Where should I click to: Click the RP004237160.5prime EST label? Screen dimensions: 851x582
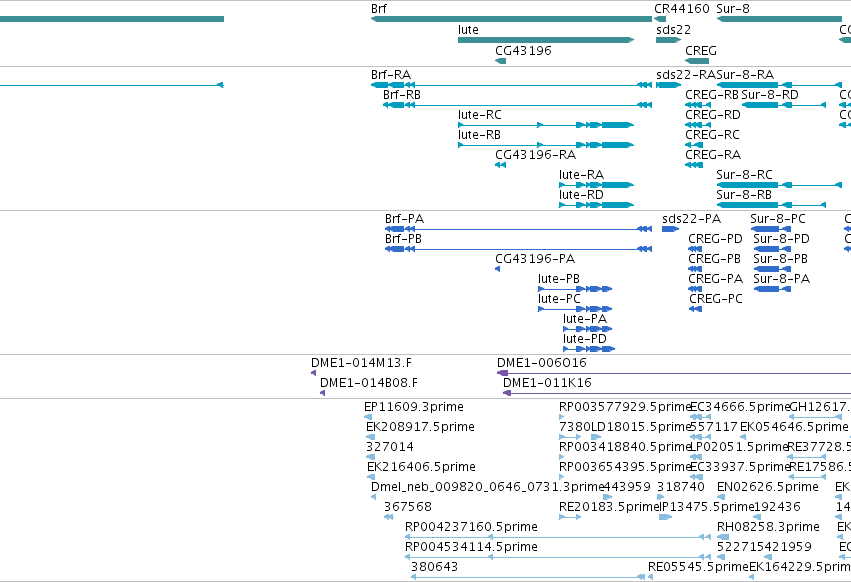point(471,527)
